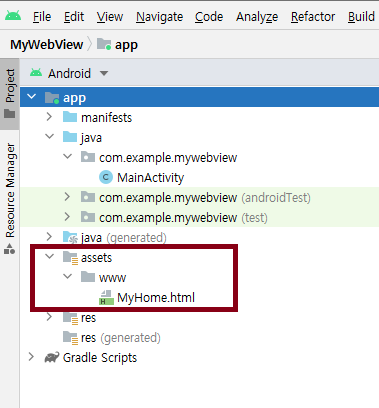Click app module icon in breadcrumb
Viewport: 379px width, 408px height.
(104, 44)
